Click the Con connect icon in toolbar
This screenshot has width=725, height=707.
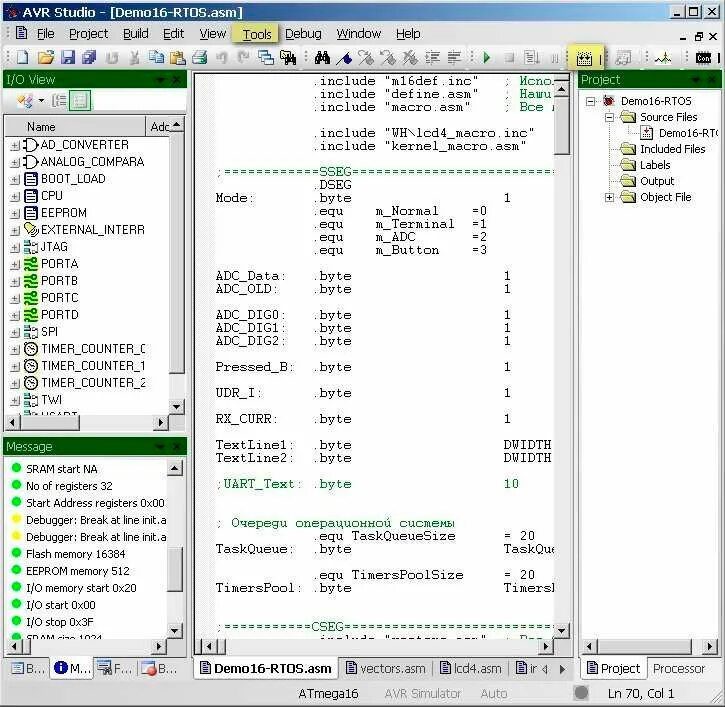[703, 57]
